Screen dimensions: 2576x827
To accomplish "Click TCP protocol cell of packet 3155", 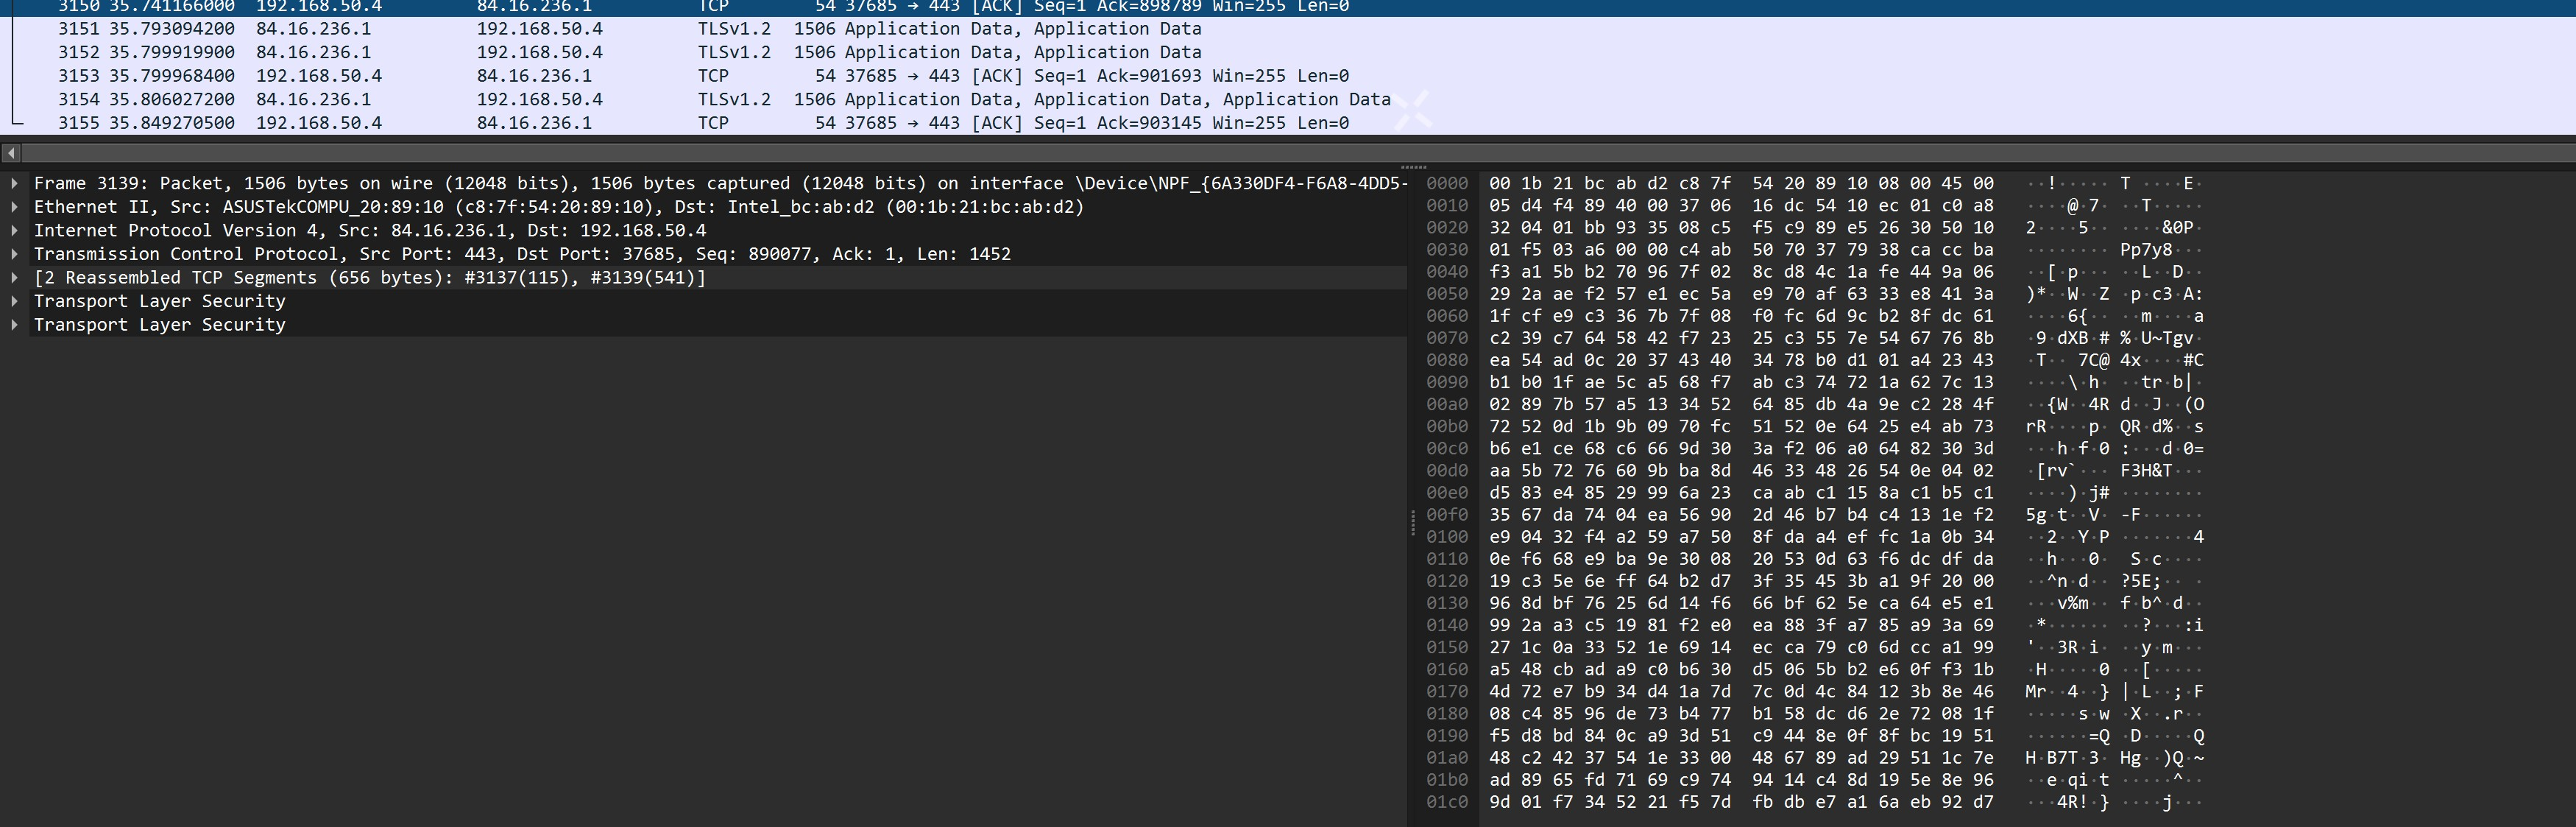I will (x=713, y=123).
